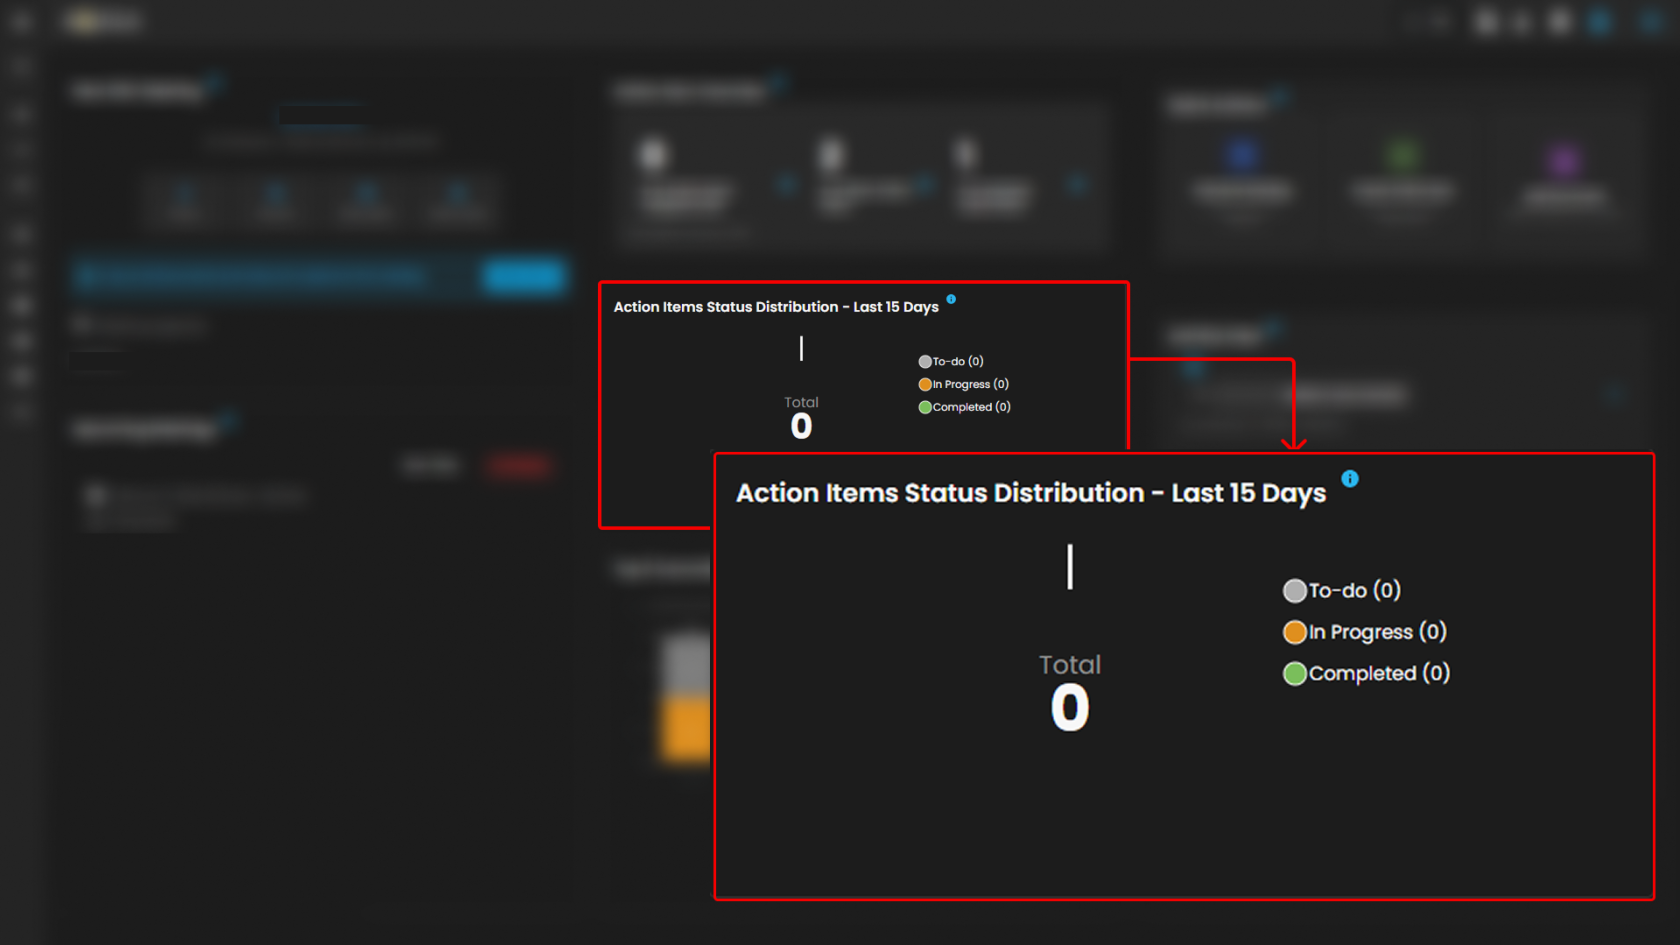Click the small info icon on the original card
Screen dimensions: 1680x945
click(x=951, y=299)
